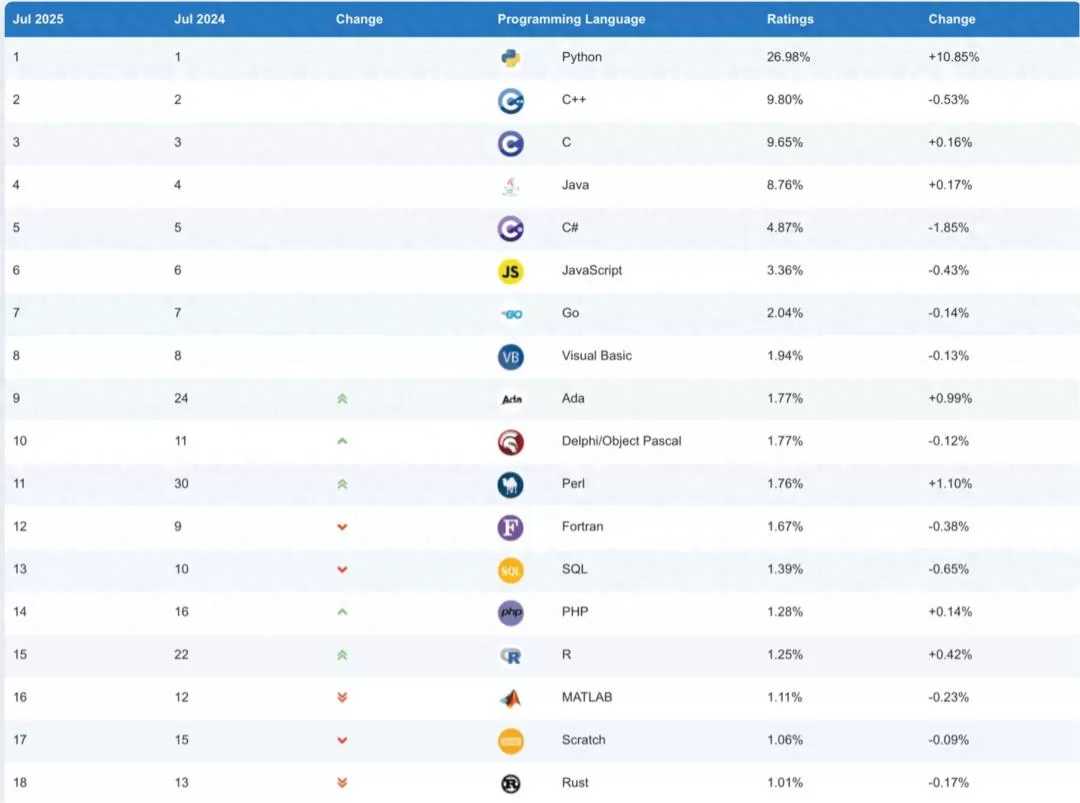Click the Ratings column header
The width and height of the screenshot is (1080, 803).
[790, 19]
